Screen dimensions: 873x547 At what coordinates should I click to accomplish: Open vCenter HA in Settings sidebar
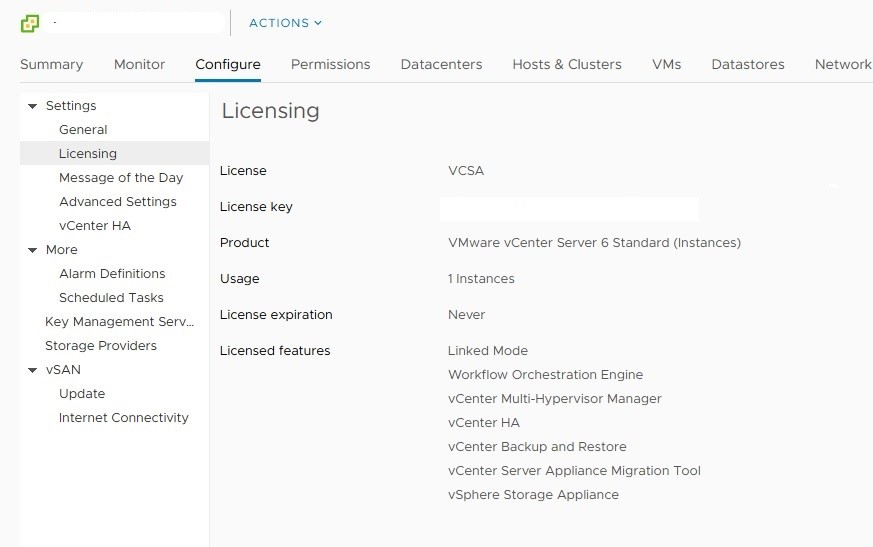click(95, 225)
